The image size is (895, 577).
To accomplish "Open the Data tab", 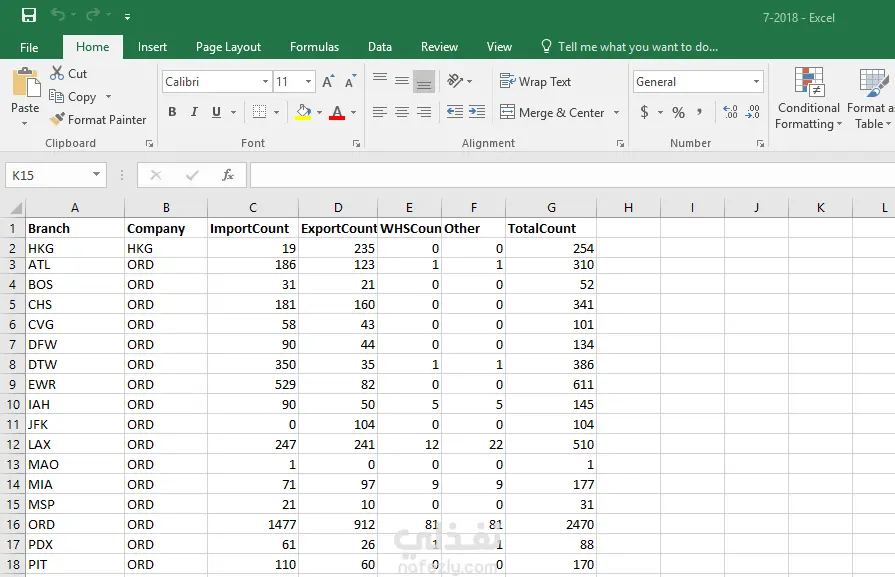I will pyautogui.click(x=380, y=47).
